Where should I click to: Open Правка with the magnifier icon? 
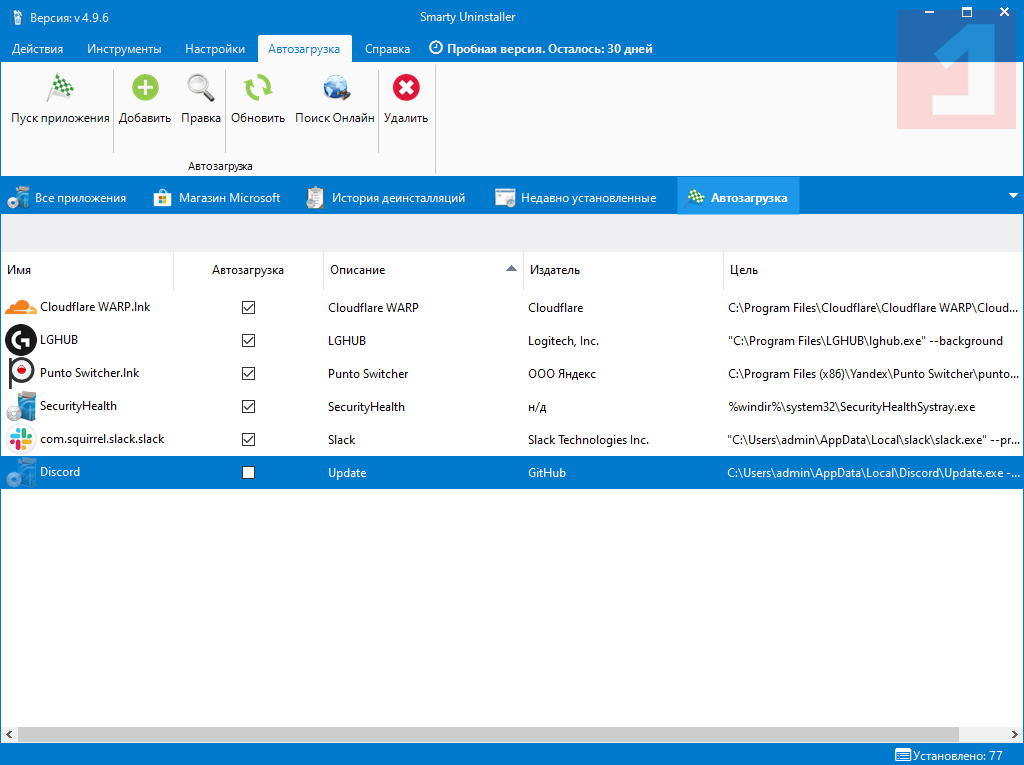(x=201, y=89)
